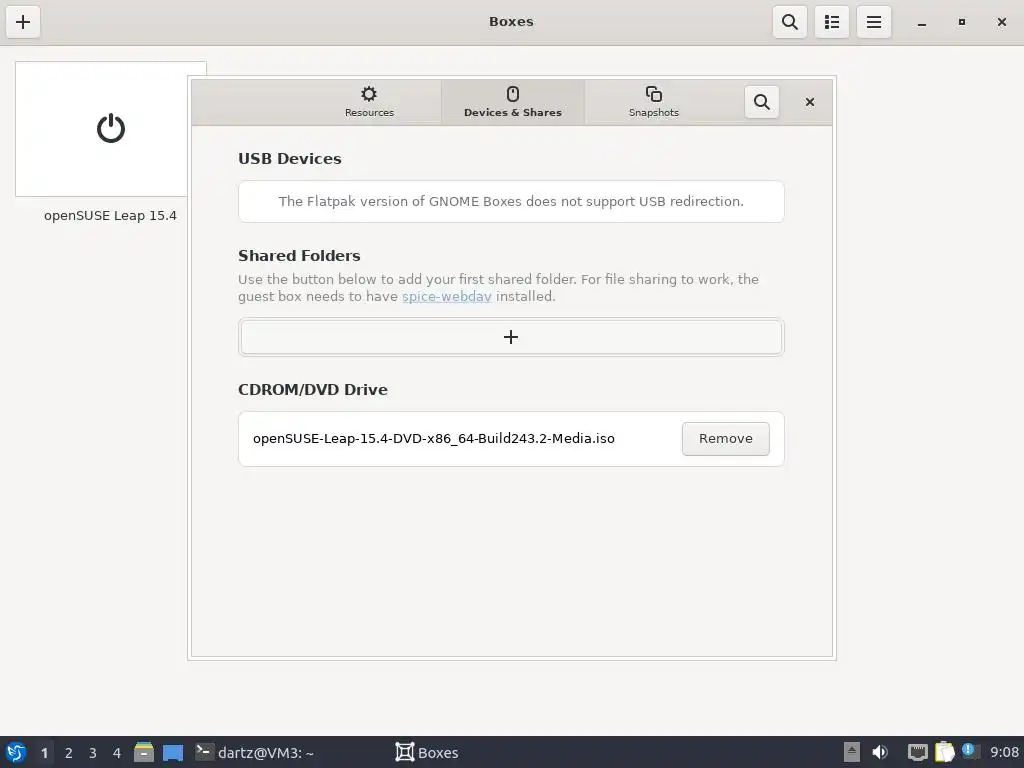Remove the openSUSE ISO from CDROM drive
Image resolution: width=1024 pixels, height=768 pixels.
pyautogui.click(x=726, y=439)
